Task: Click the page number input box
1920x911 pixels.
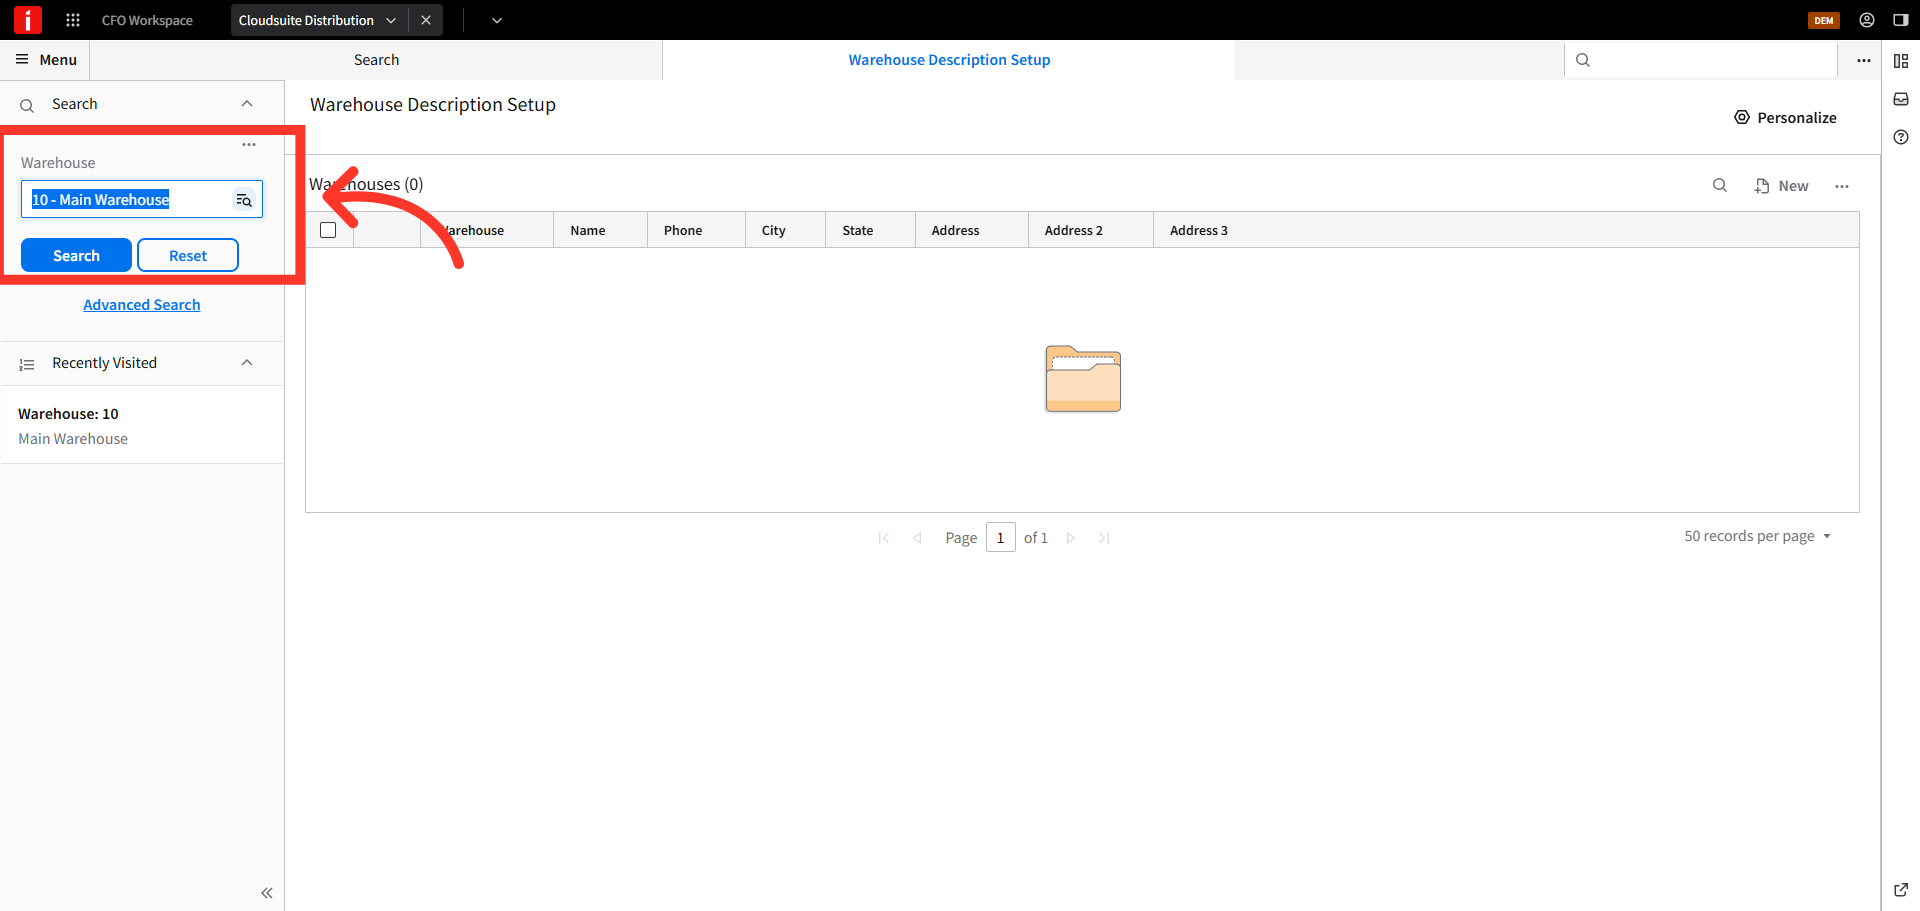Action: 1000,537
